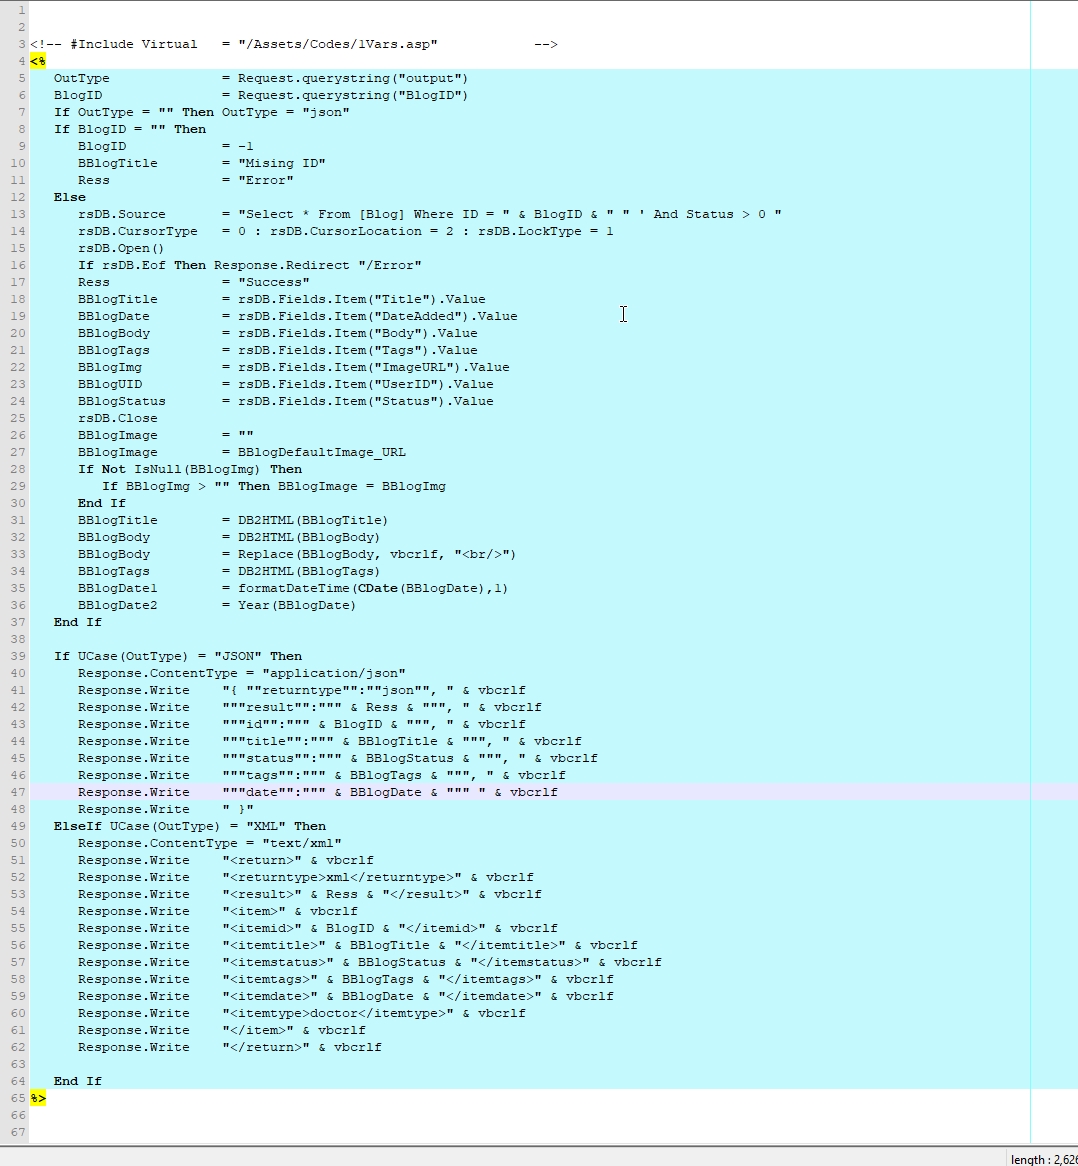Click the closing %> ASP tag

click(x=37, y=1098)
